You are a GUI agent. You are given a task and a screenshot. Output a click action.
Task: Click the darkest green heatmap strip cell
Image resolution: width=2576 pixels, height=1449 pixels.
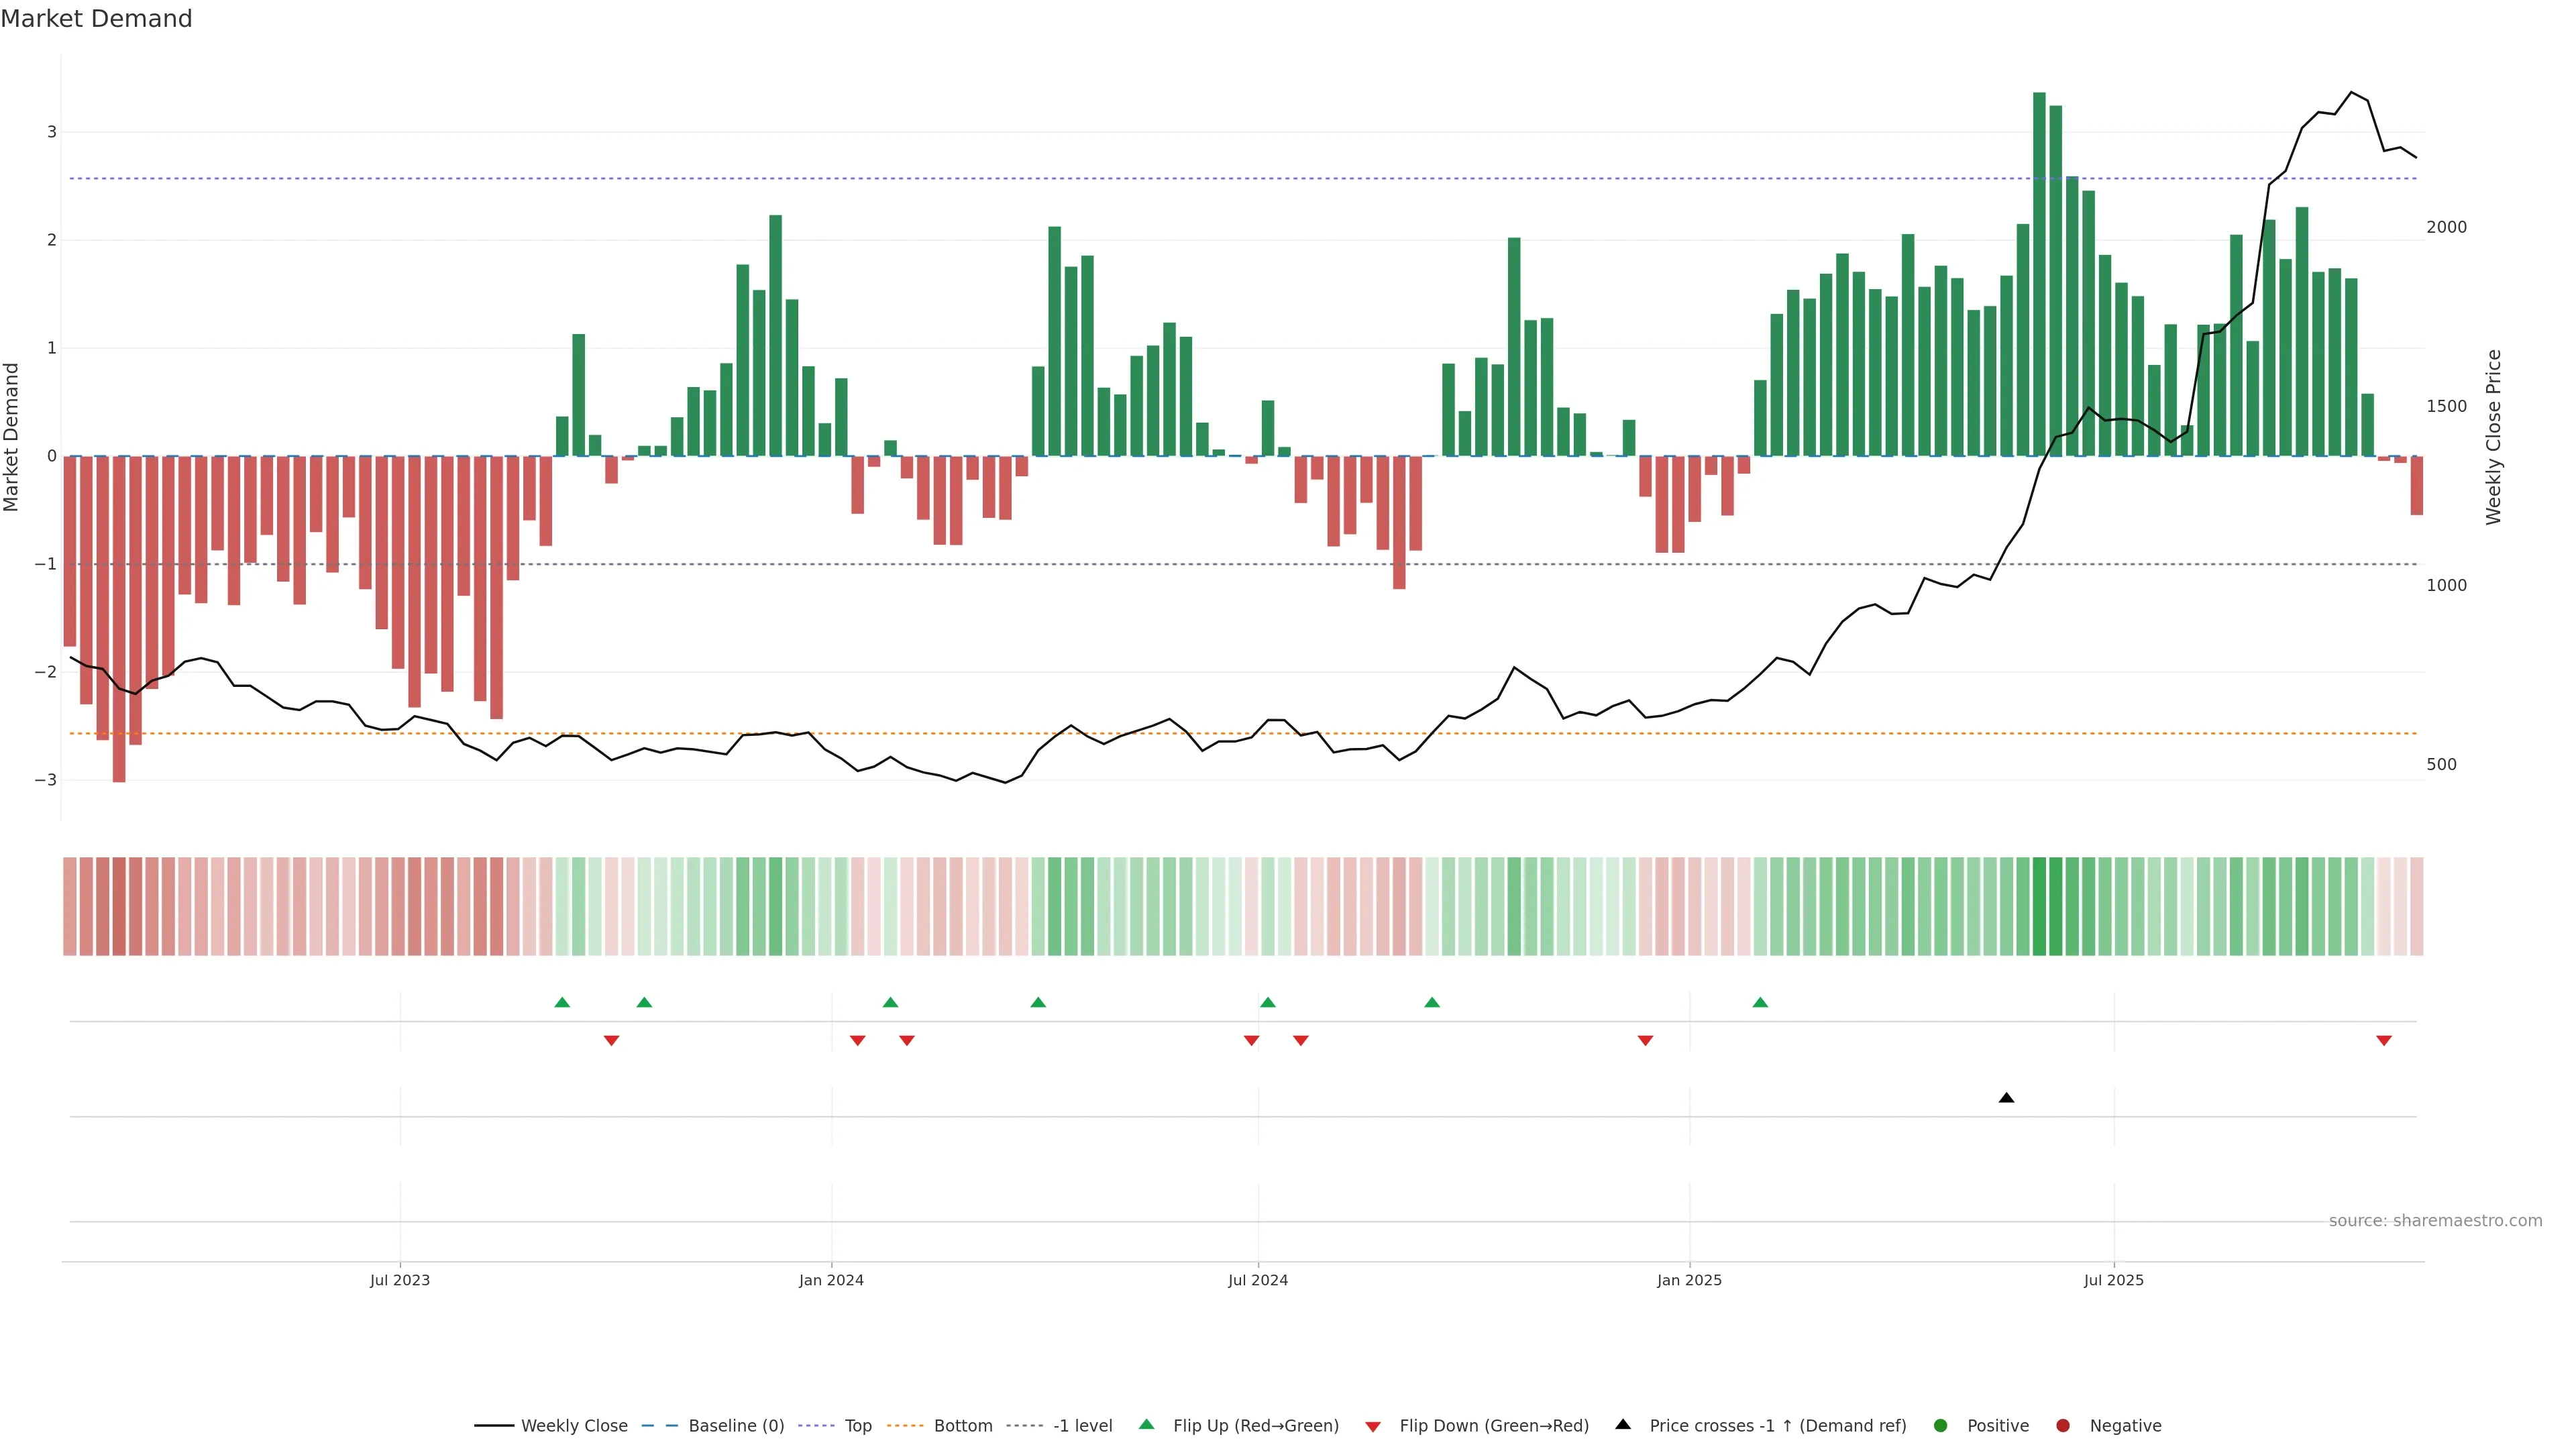(2039, 906)
